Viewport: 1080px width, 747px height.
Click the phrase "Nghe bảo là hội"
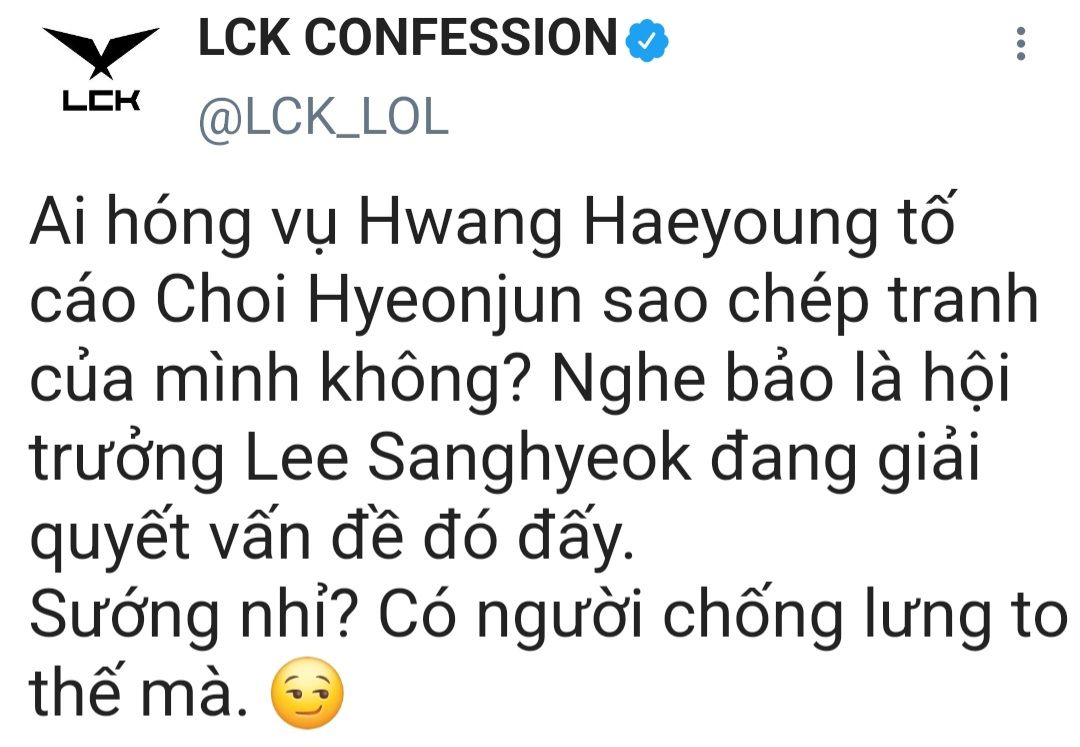(781, 381)
